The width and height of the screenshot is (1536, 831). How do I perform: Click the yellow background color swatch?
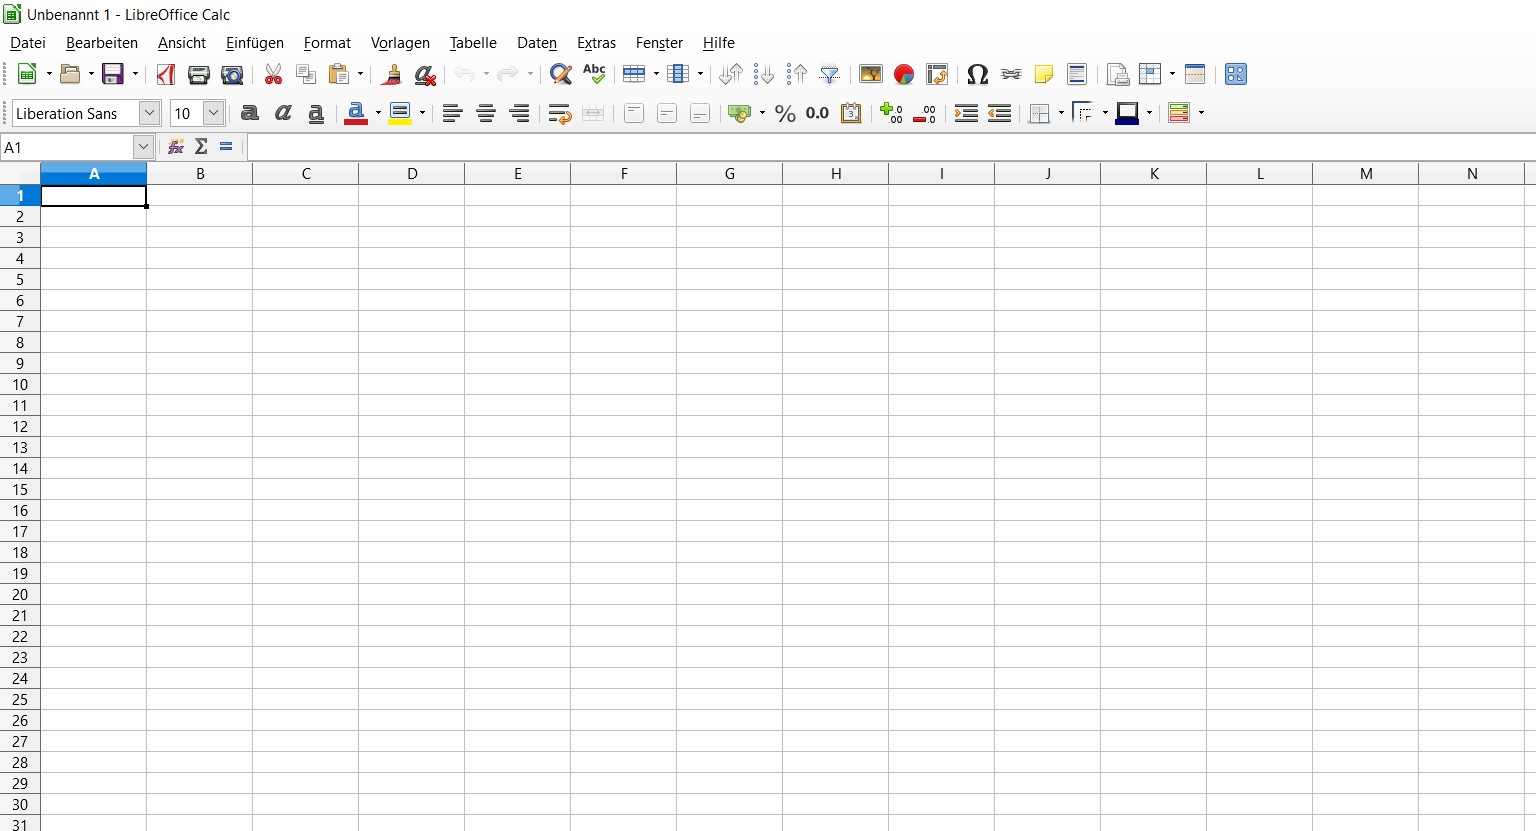point(400,113)
